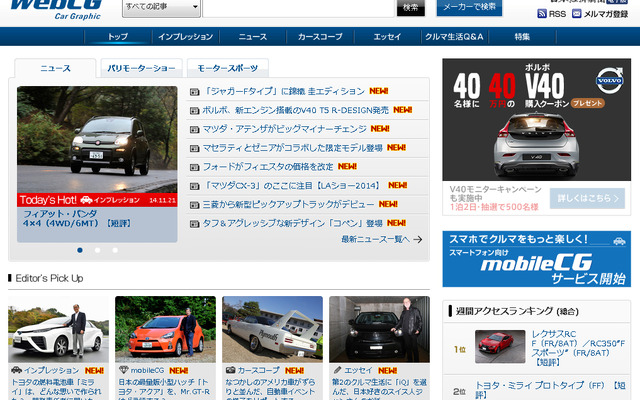The height and width of the screenshot is (400, 640).
Task: Open the ニュース item in blue navigation bar
Action: tap(253, 37)
